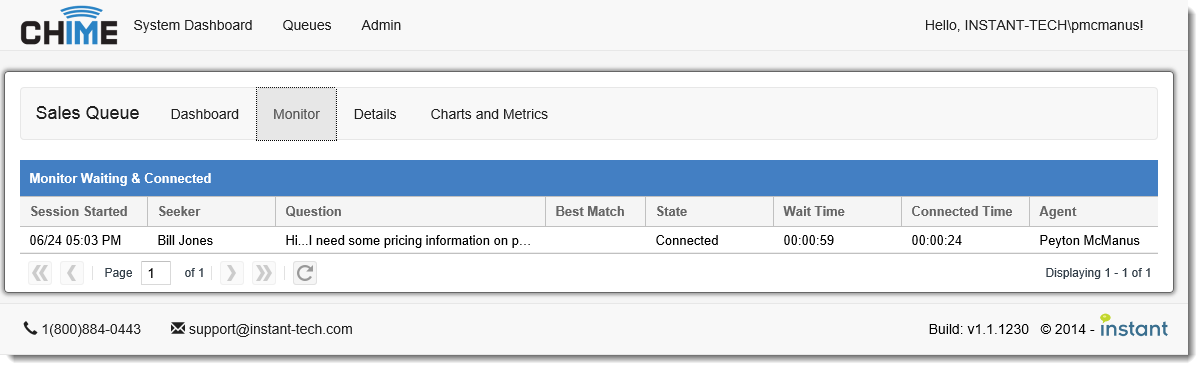
Task: Click support@instant-tech.com email link
Action: click(270, 328)
